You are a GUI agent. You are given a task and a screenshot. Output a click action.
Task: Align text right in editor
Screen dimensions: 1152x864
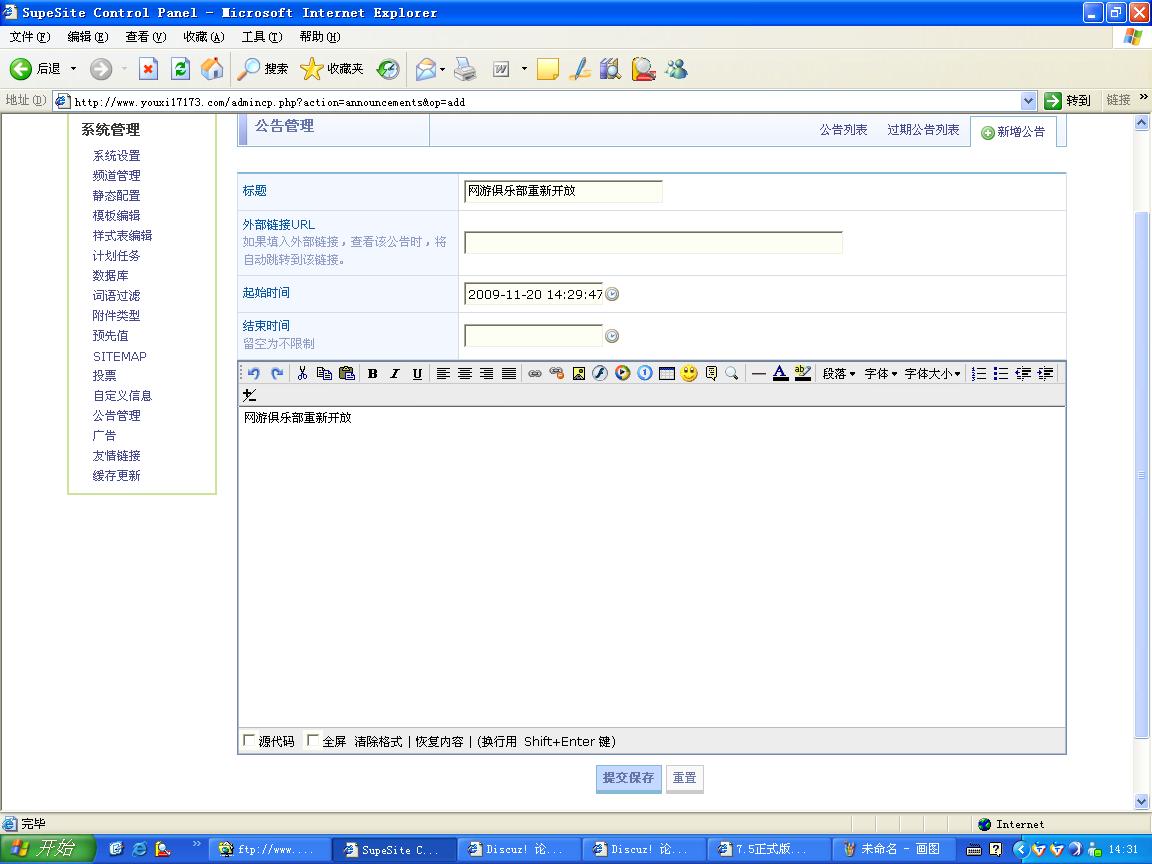coord(486,373)
